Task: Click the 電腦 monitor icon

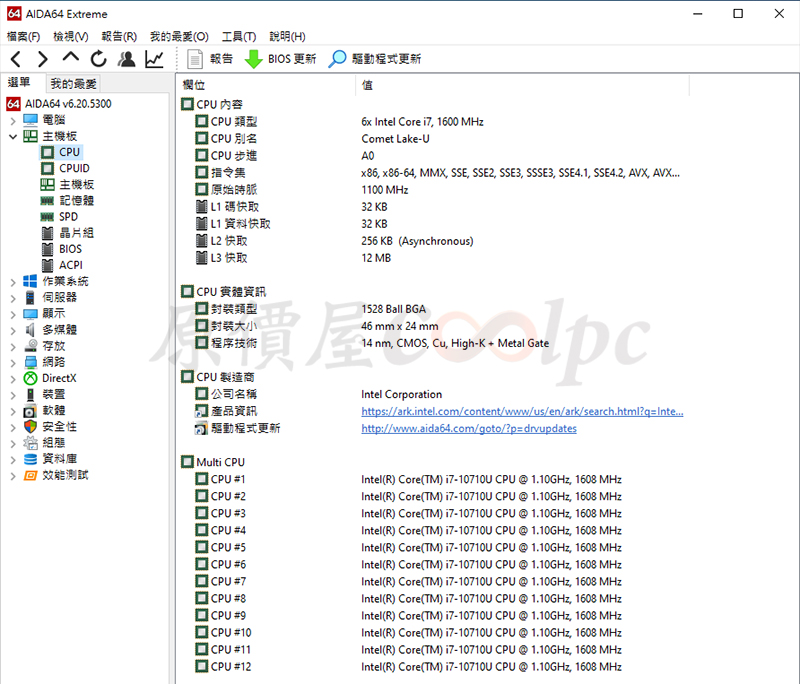Action: tap(31, 120)
